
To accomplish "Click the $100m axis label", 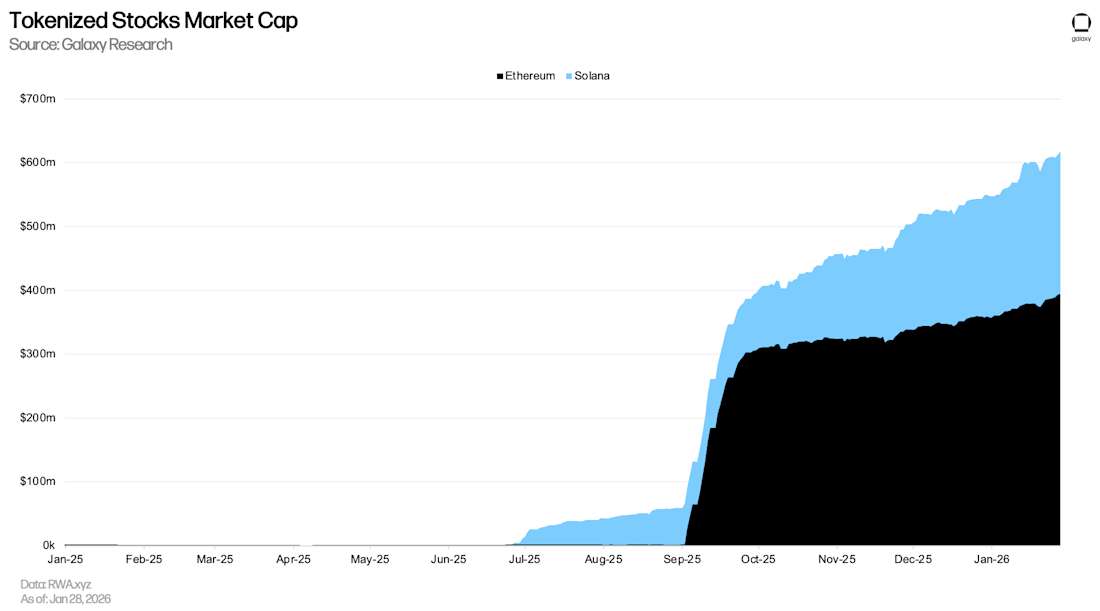I will click(38, 481).
